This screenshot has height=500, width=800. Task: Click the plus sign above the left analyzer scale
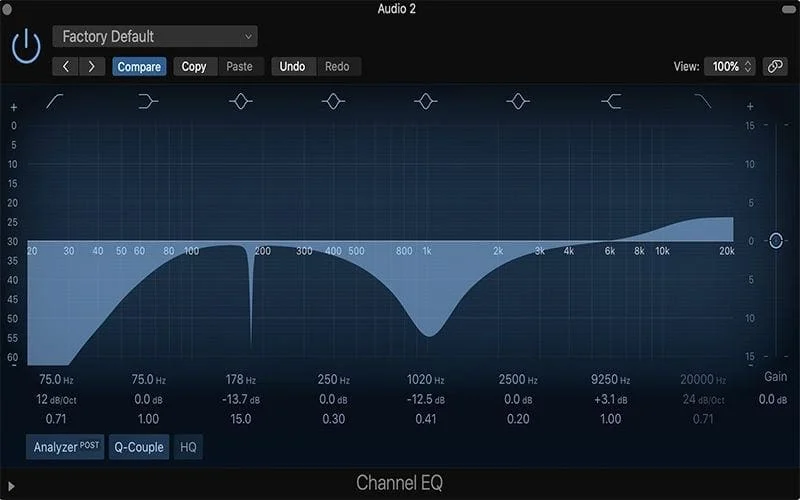(x=14, y=107)
